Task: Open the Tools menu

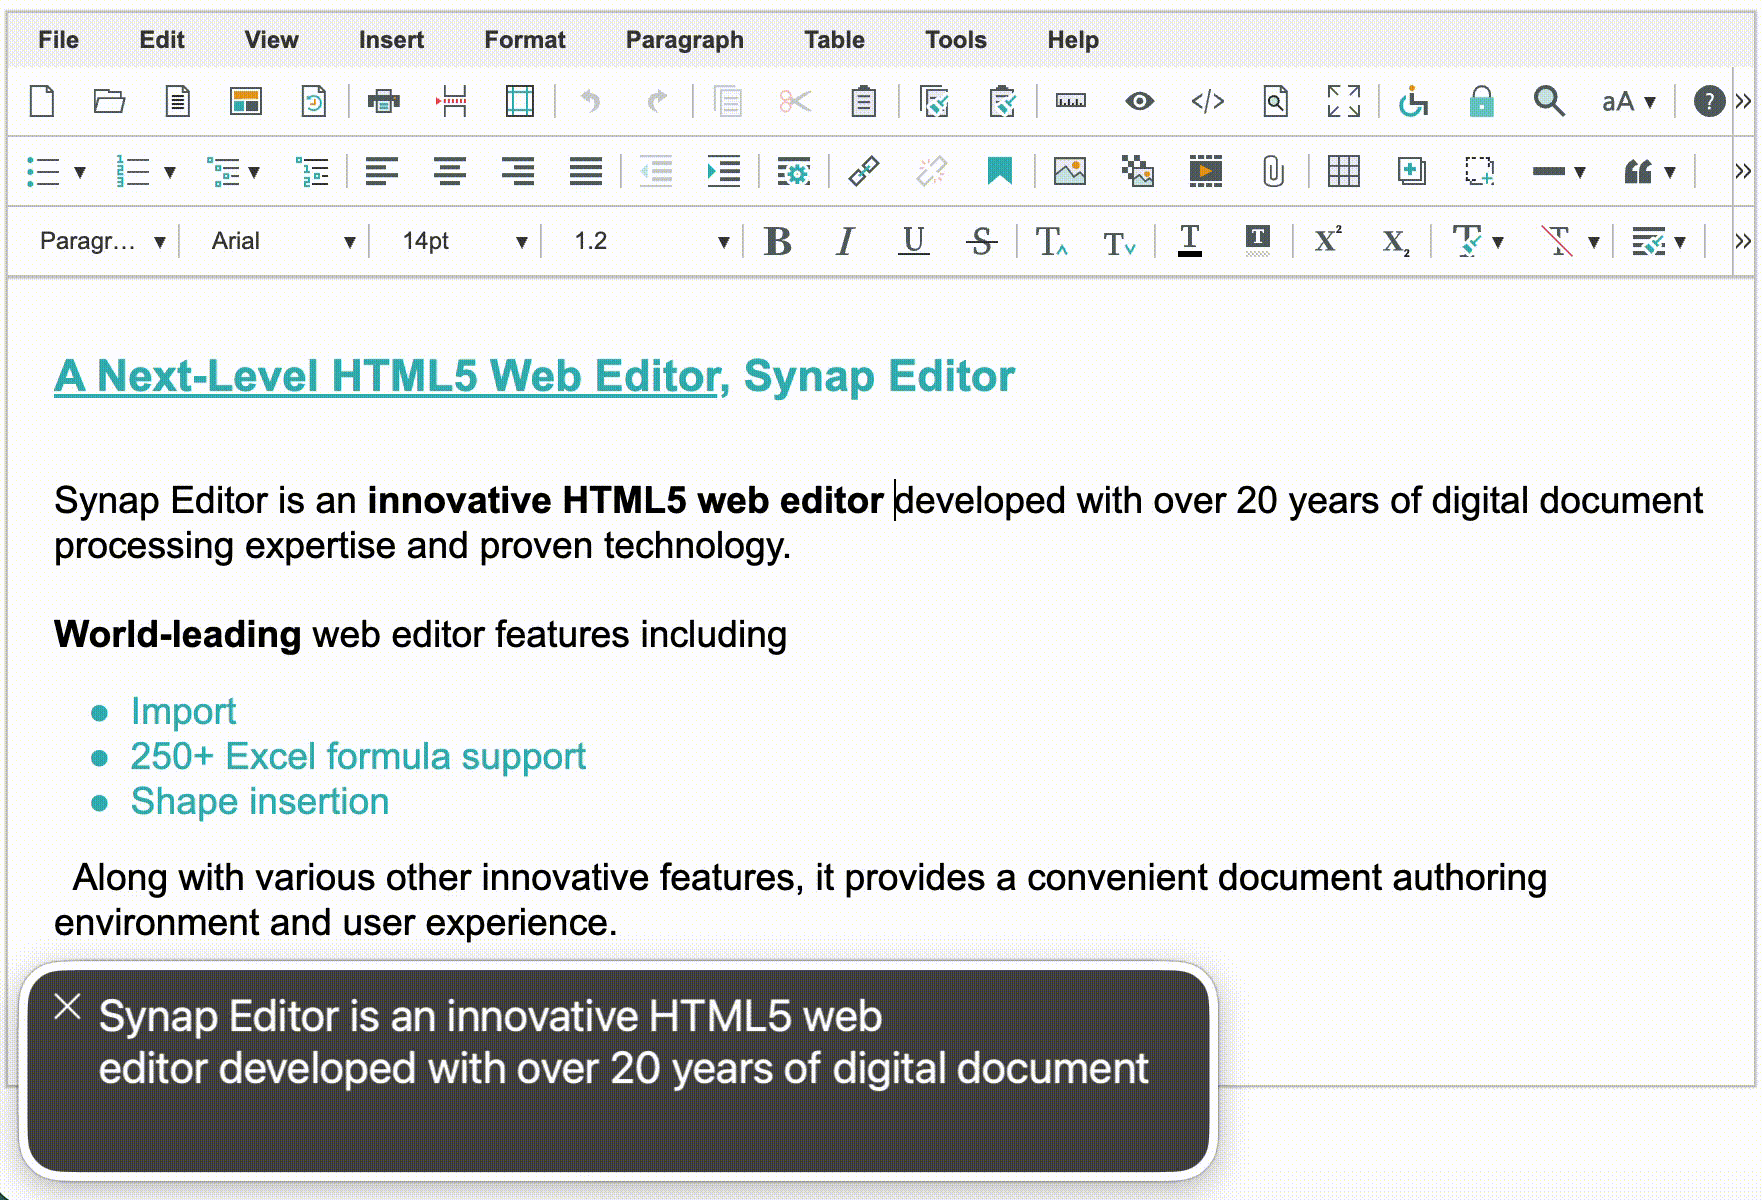Action: point(955,40)
